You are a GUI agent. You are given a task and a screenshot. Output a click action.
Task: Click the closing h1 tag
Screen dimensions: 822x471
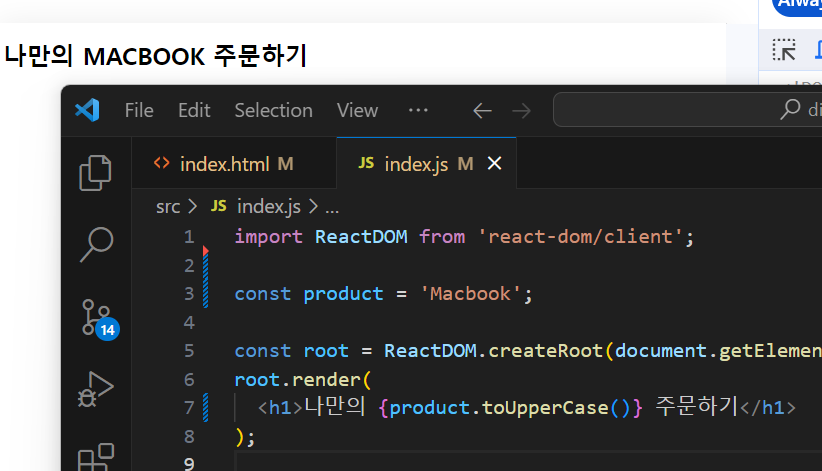(x=768, y=408)
